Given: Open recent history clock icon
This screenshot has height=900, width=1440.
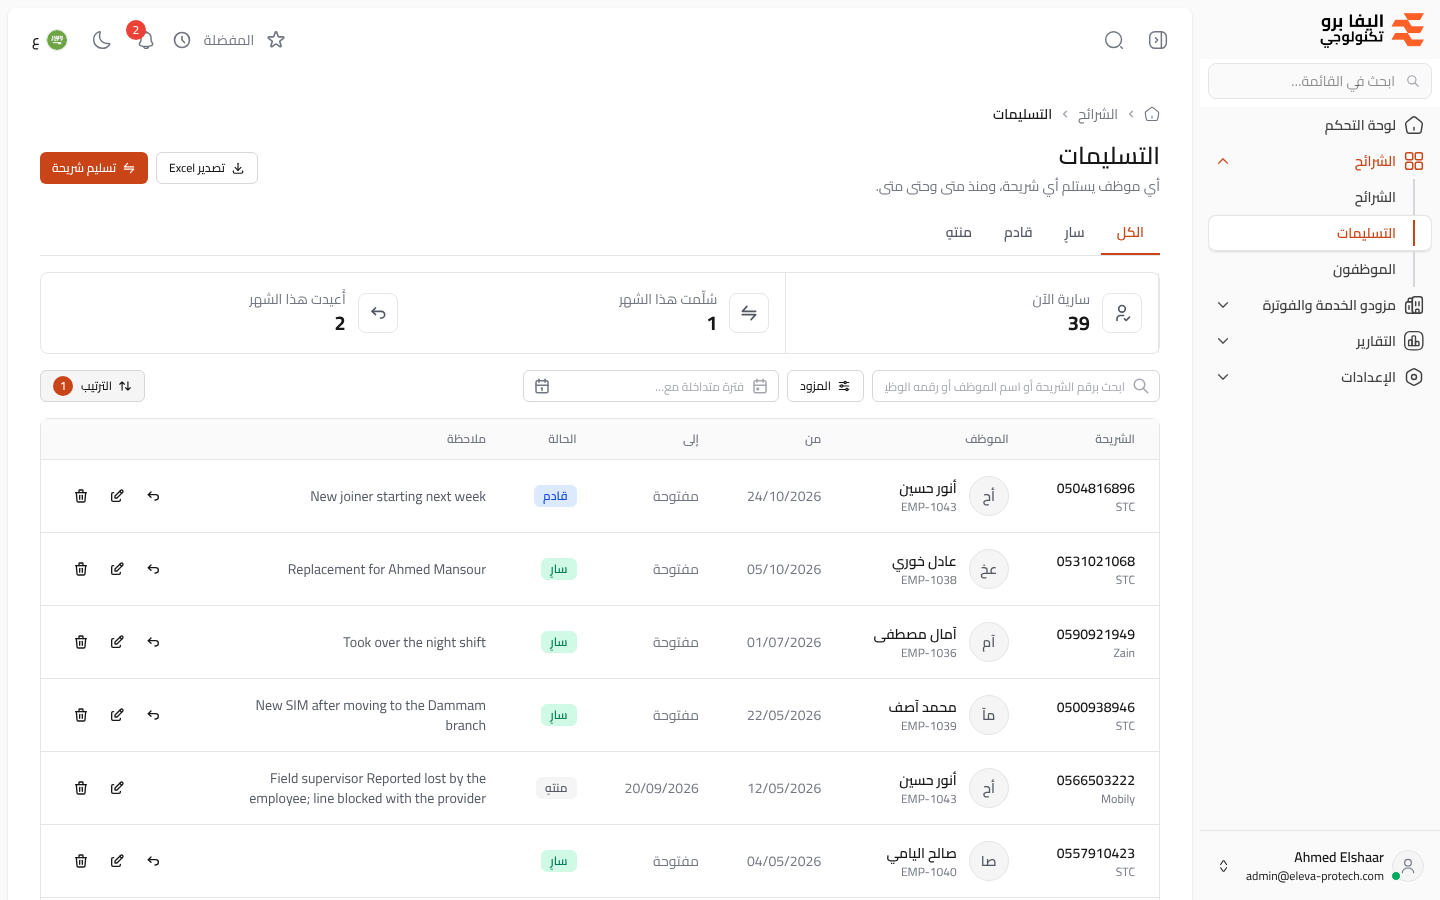Looking at the screenshot, I should [182, 40].
